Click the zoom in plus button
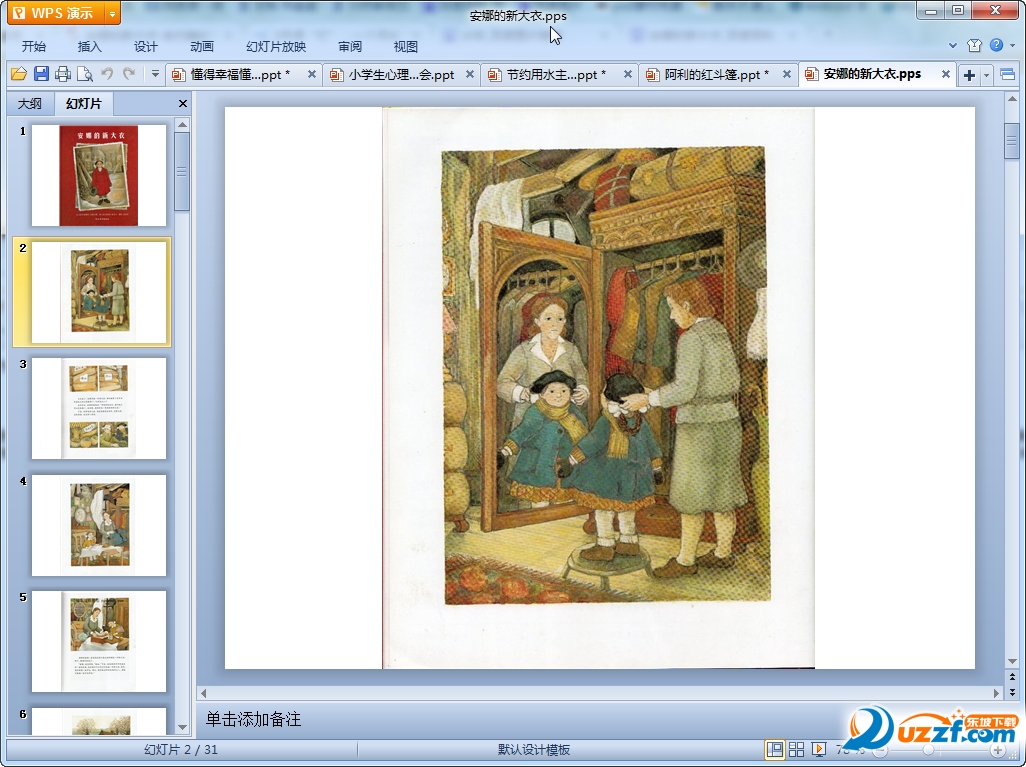The height and width of the screenshot is (767, 1026). tap(997, 750)
